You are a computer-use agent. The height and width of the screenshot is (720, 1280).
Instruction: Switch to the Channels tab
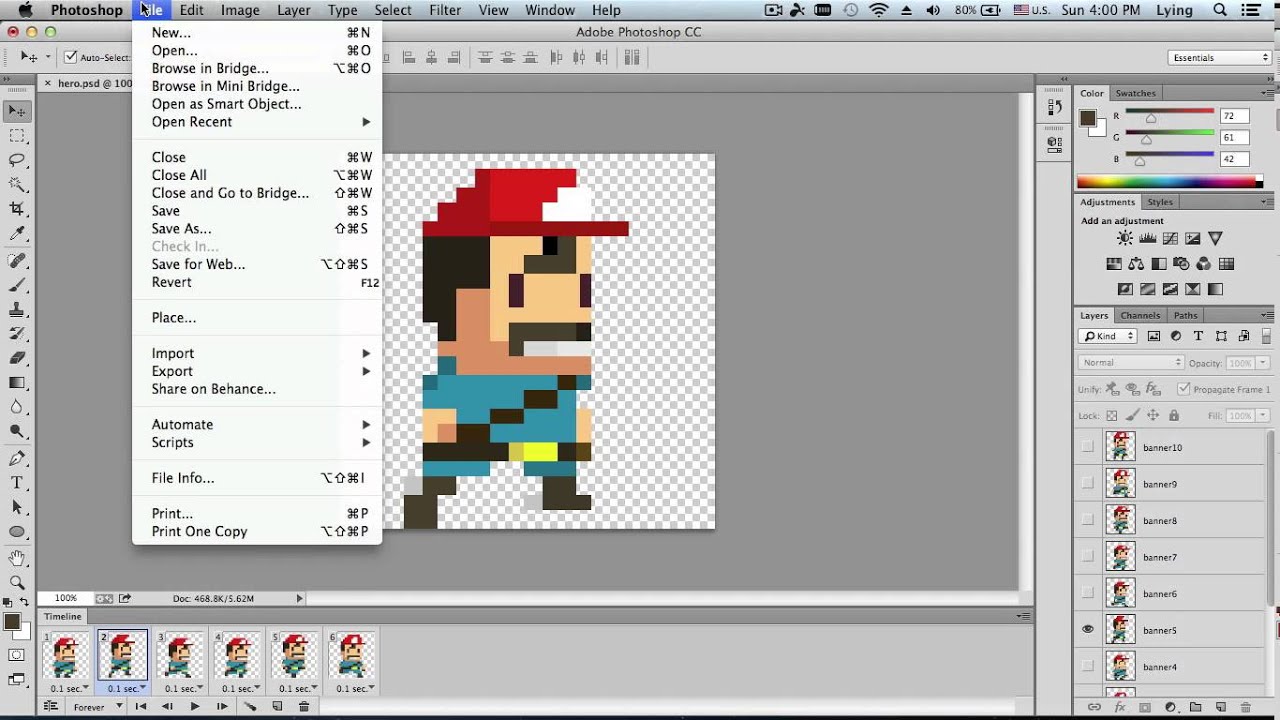pyautogui.click(x=1140, y=315)
